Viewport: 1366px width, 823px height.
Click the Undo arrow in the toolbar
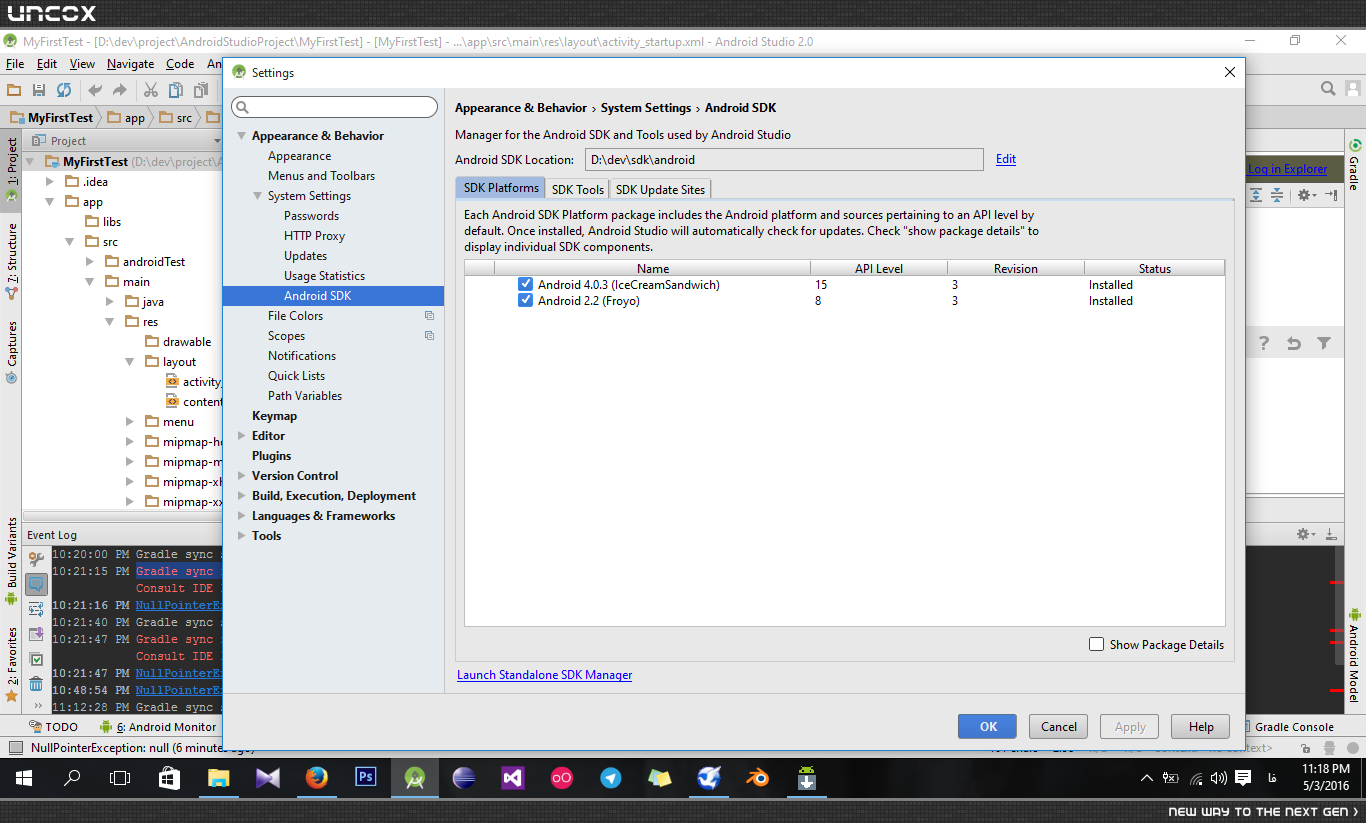tap(95, 90)
